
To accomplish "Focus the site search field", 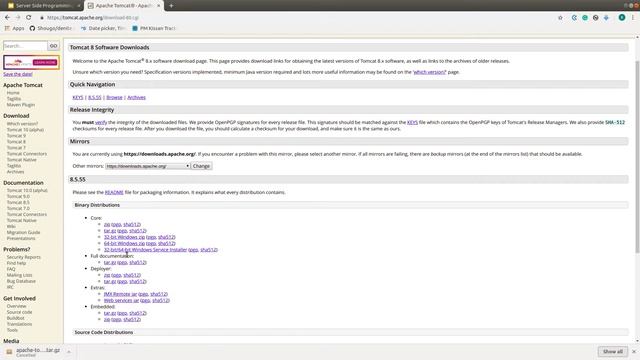I will click(x=25, y=46).
